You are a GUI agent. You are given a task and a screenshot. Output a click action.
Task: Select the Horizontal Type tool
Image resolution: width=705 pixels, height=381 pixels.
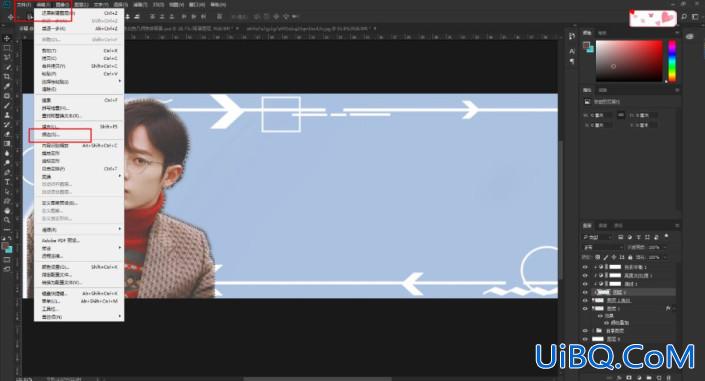[x=7, y=182]
